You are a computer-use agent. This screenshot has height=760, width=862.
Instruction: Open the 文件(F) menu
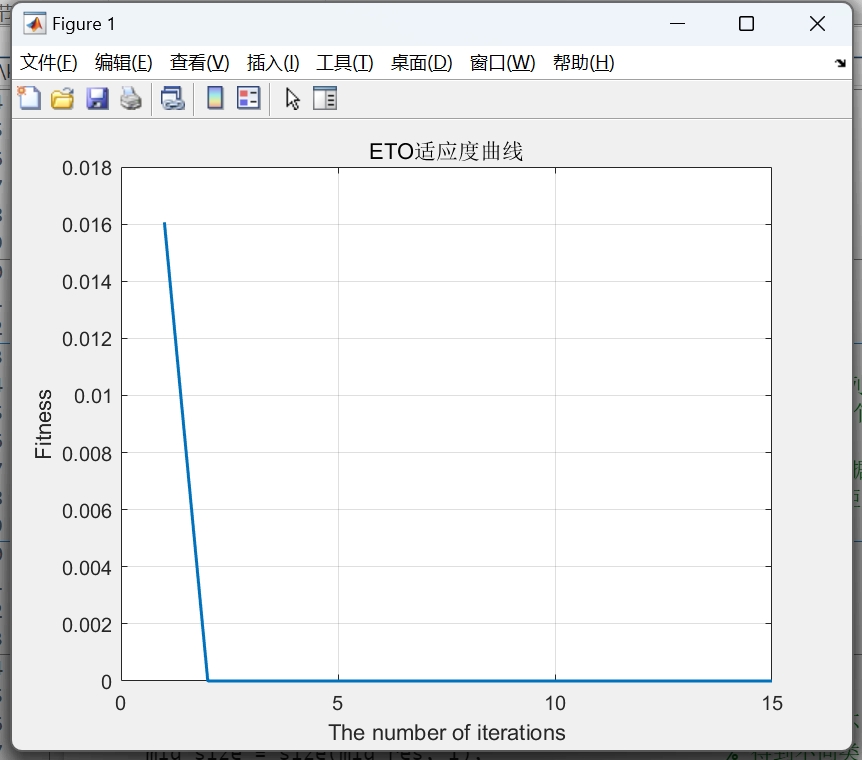pos(48,61)
